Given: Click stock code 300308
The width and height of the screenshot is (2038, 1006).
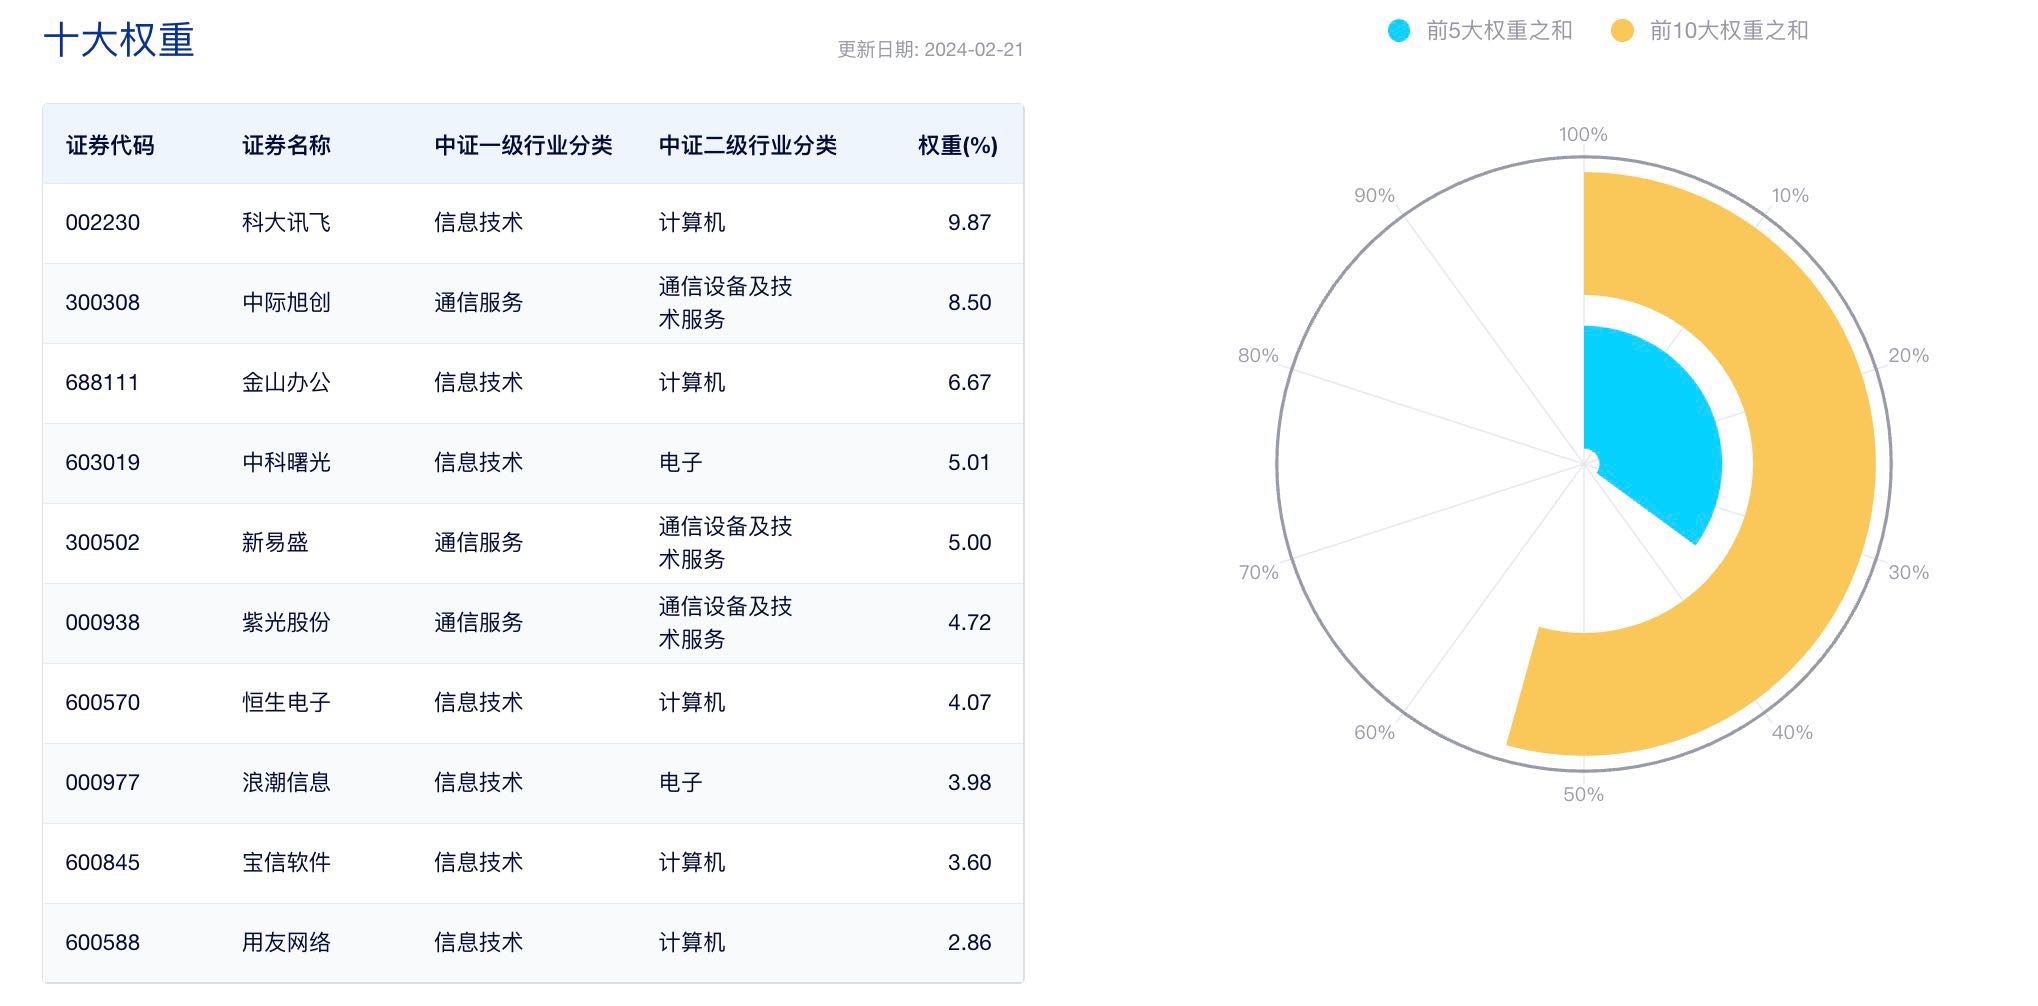Looking at the screenshot, I should 102,302.
